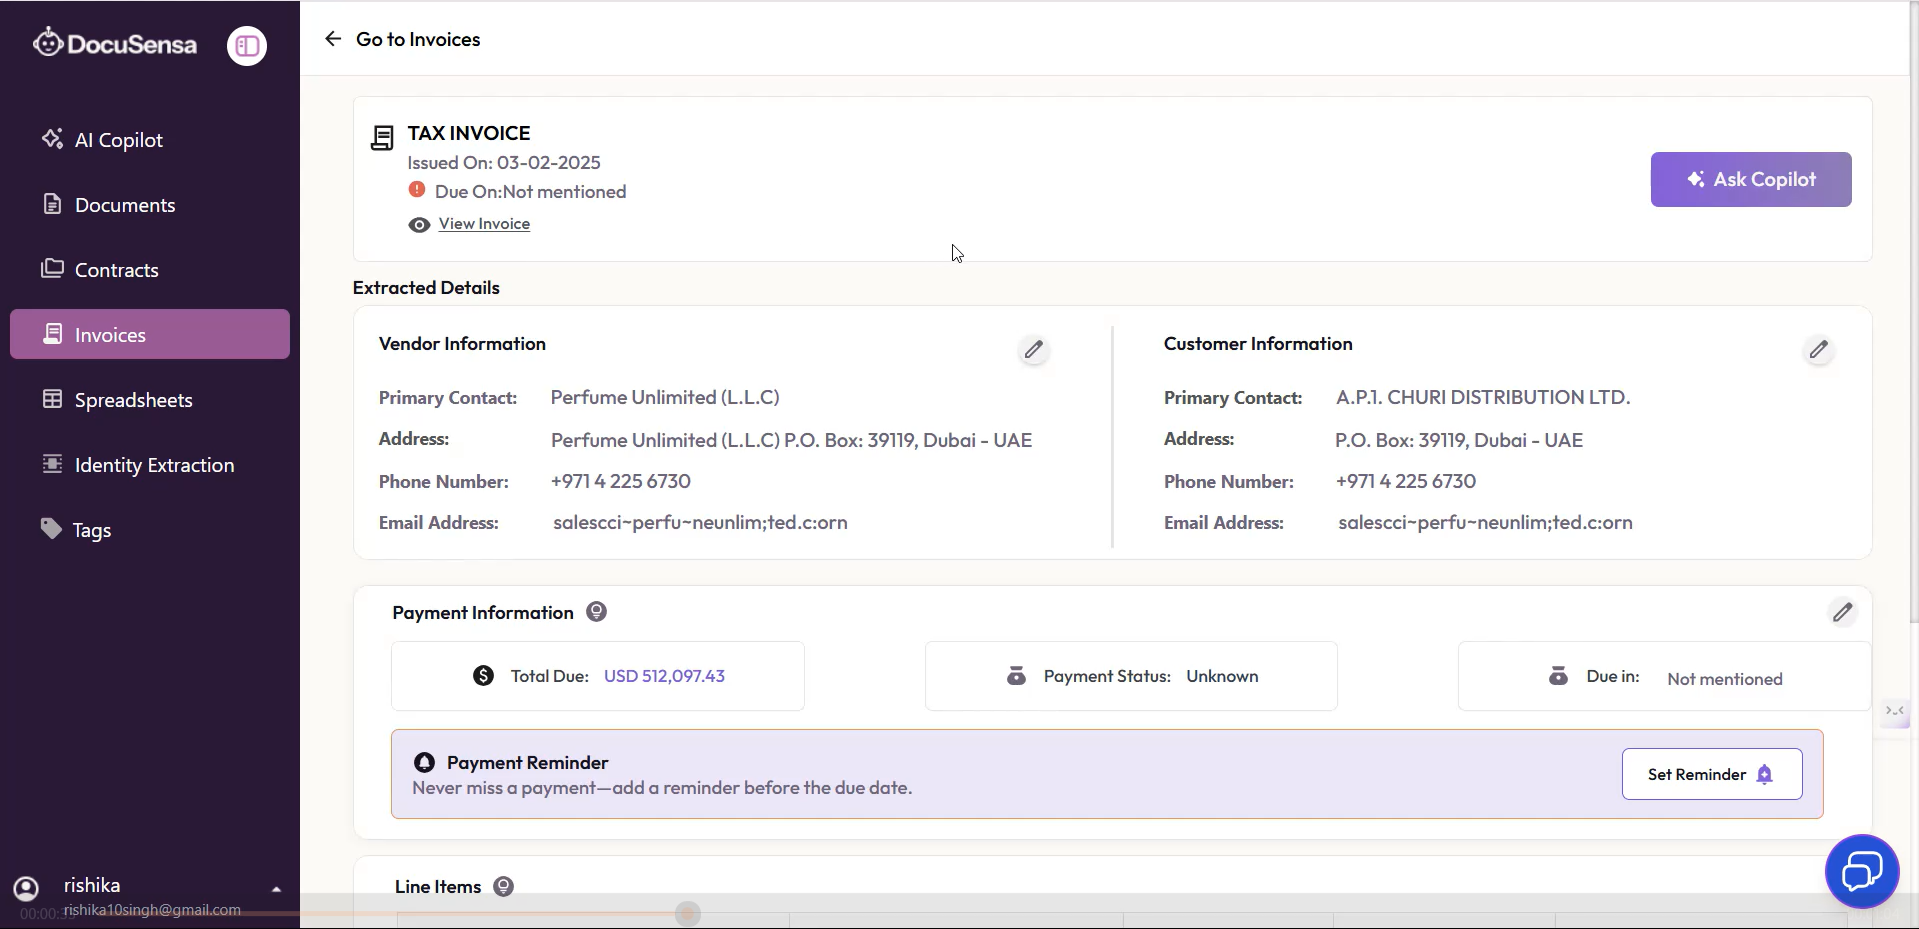Select the vendor address text
This screenshot has height=929, width=1919.
pos(791,440)
